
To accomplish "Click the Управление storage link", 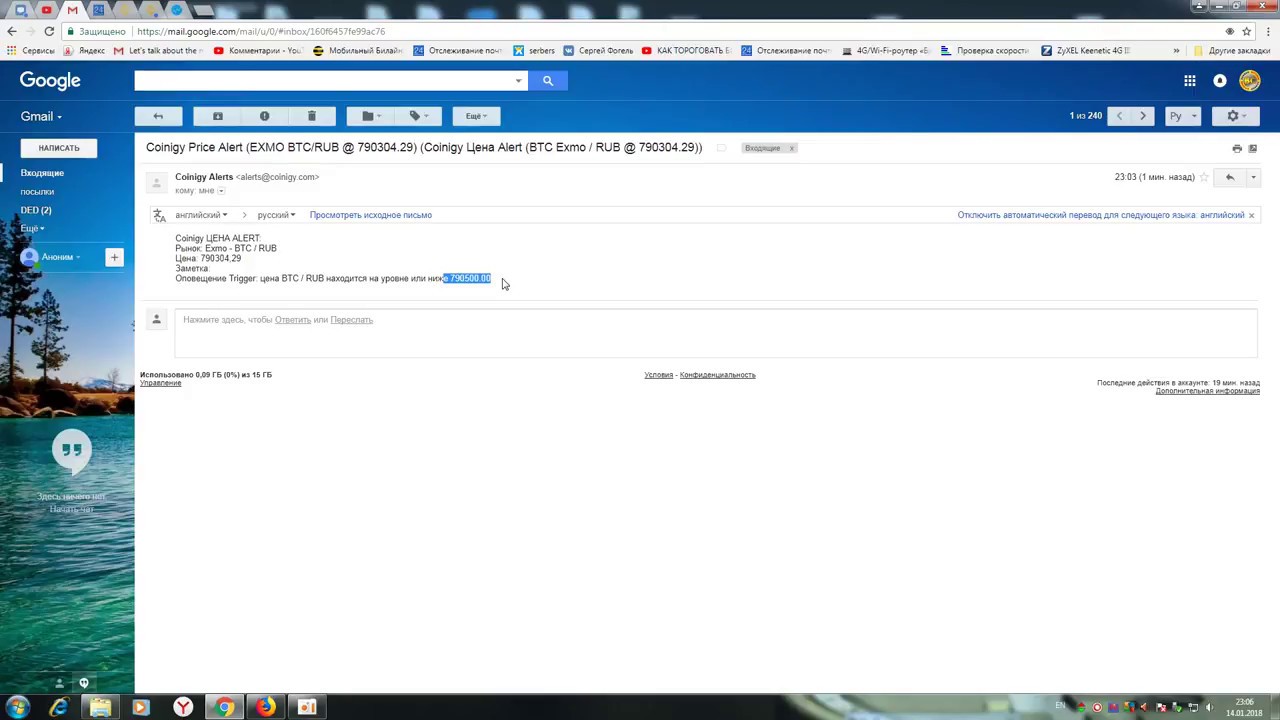I will (x=160, y=383).
